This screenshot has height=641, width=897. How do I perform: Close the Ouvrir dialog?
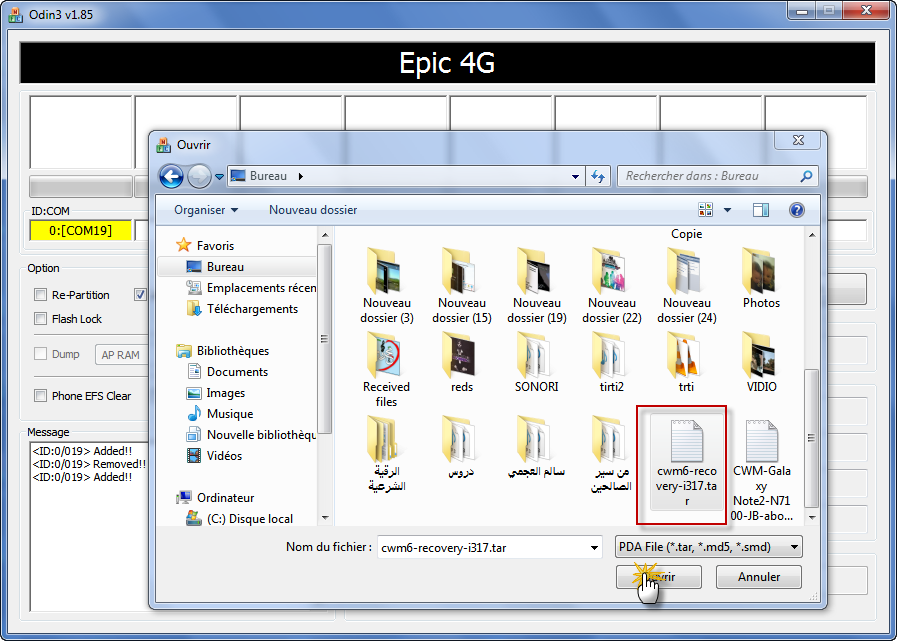[x=798, y=140]
